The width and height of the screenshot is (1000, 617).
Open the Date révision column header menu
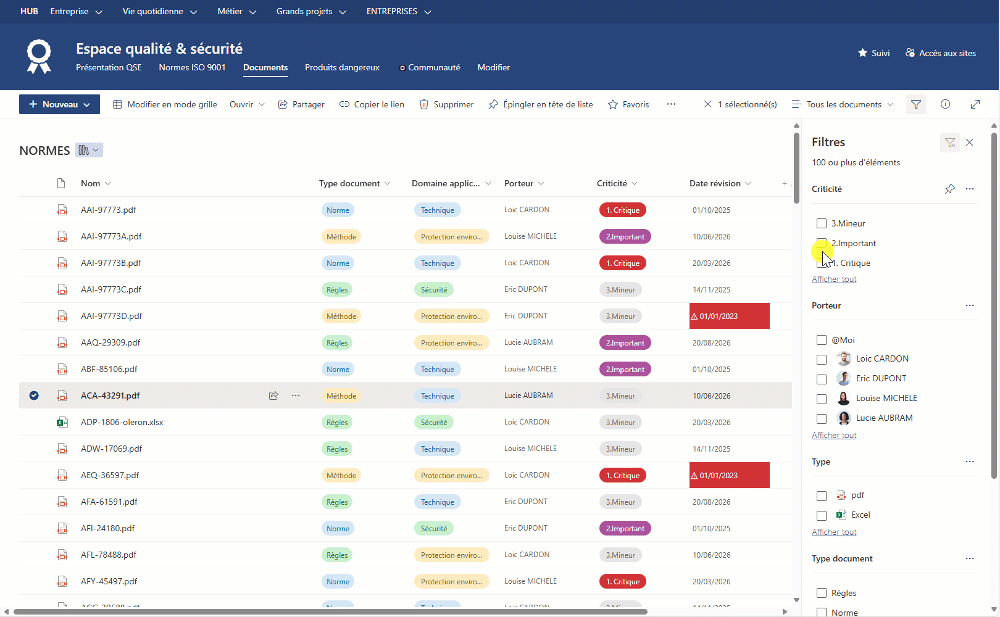[720, 183]
